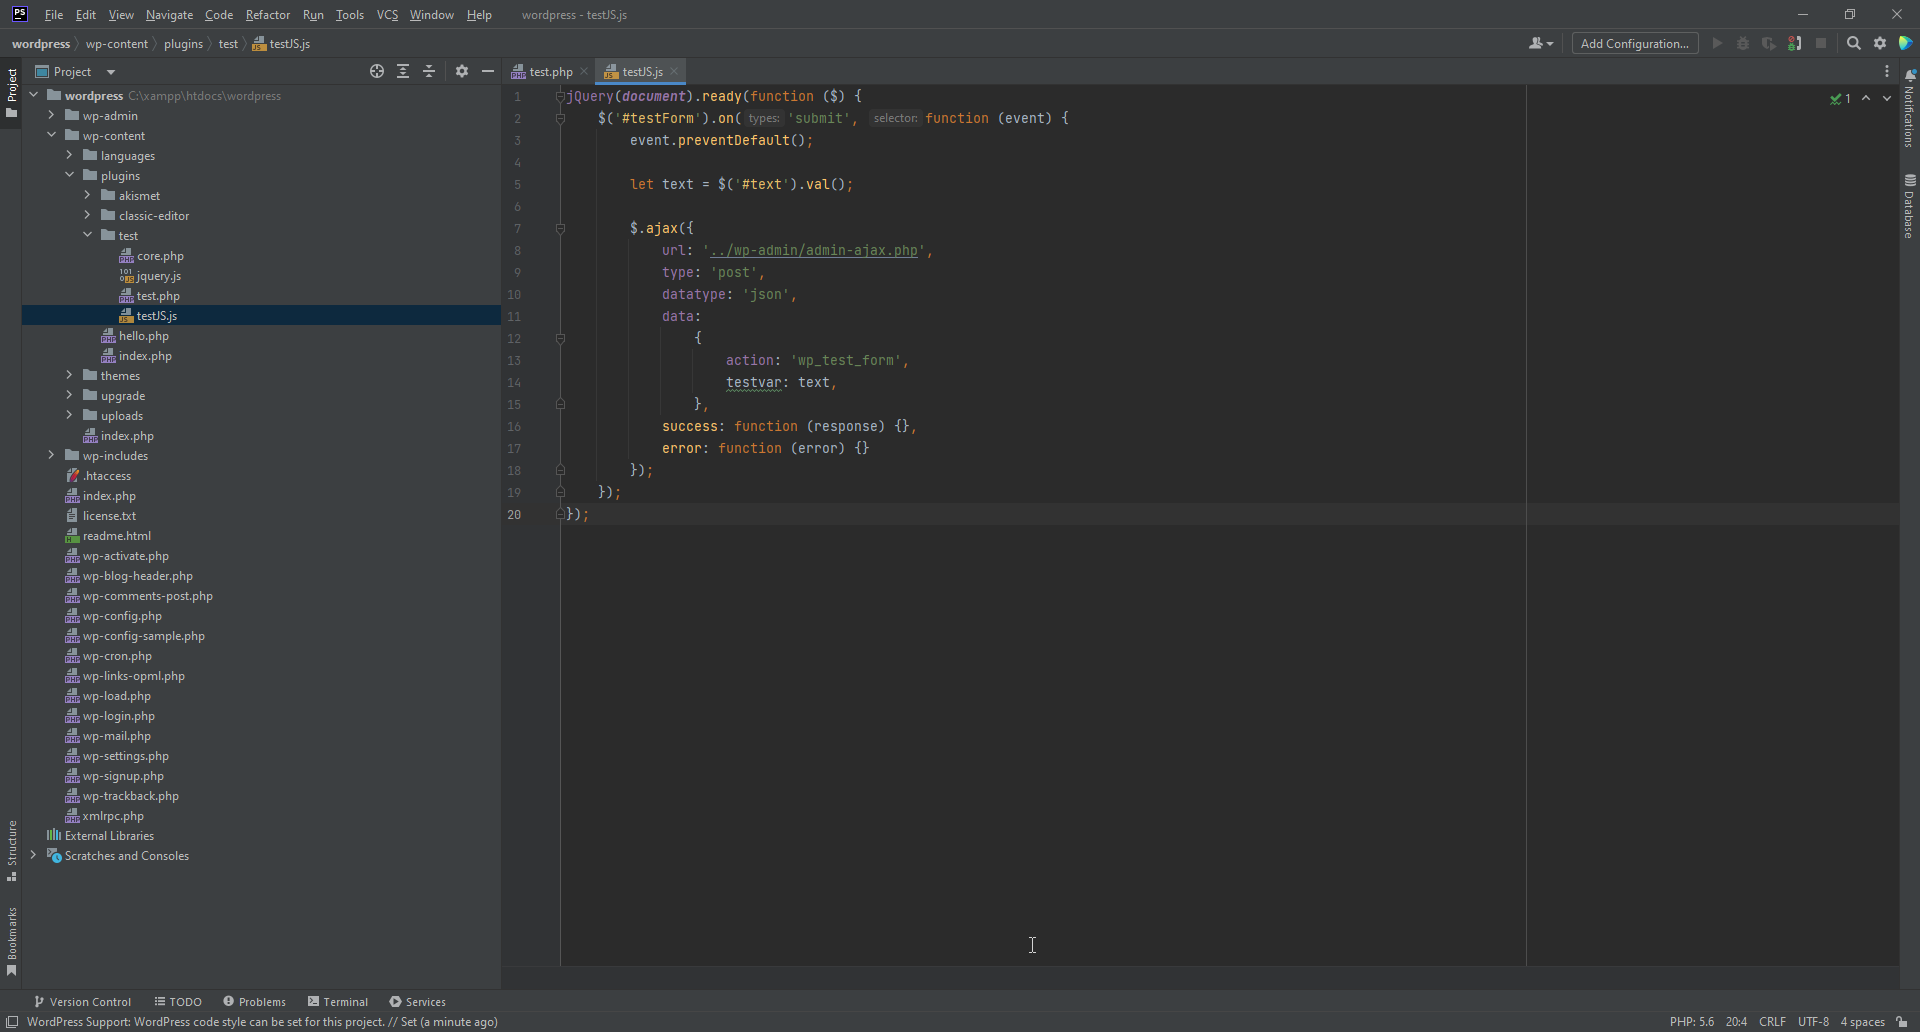Click wp-content breadcrumb in navigation bar

117,44
